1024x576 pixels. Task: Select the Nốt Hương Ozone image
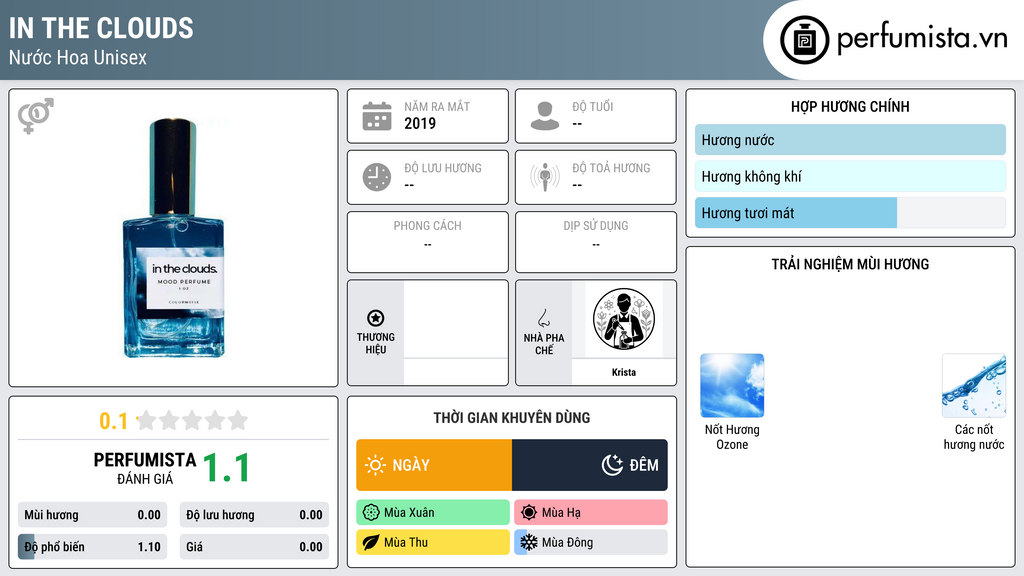click(732, 385)
